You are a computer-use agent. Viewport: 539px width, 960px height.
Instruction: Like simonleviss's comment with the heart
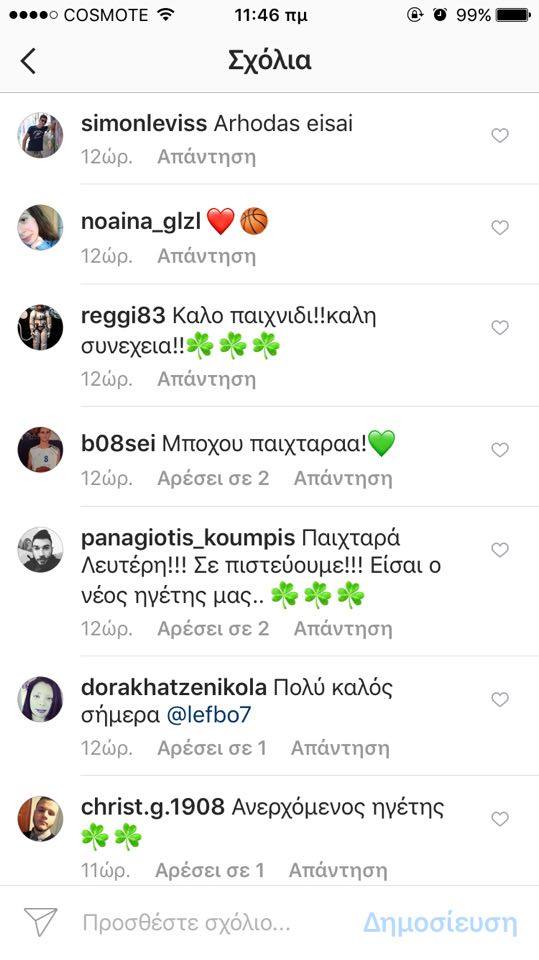tap(500, 135)
